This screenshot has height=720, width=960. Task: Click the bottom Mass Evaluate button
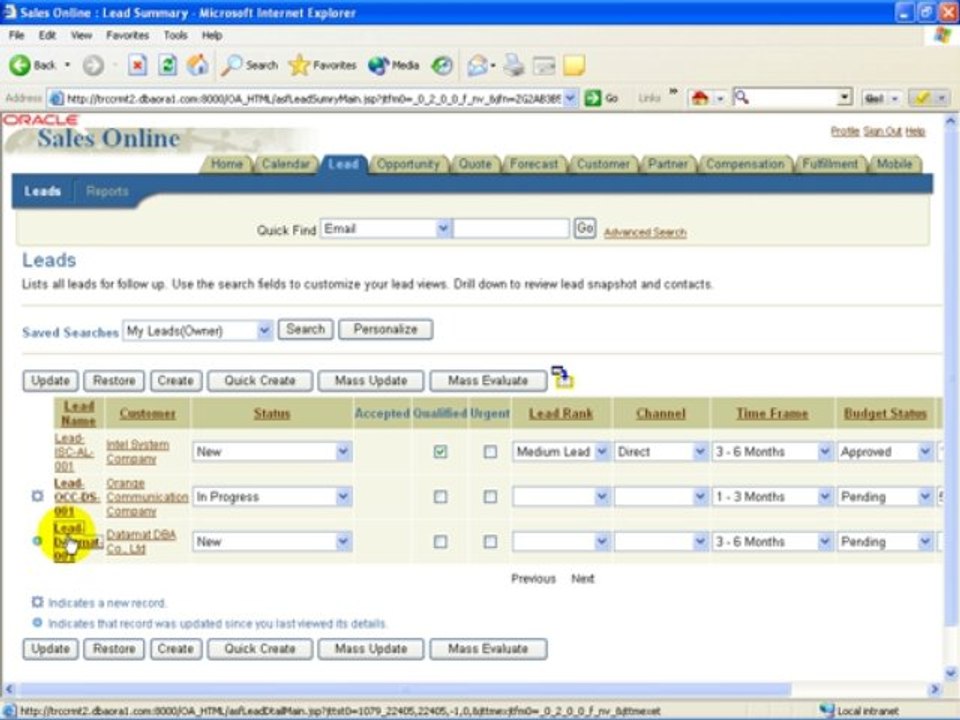pyautogui.click(x=488, y=649)
